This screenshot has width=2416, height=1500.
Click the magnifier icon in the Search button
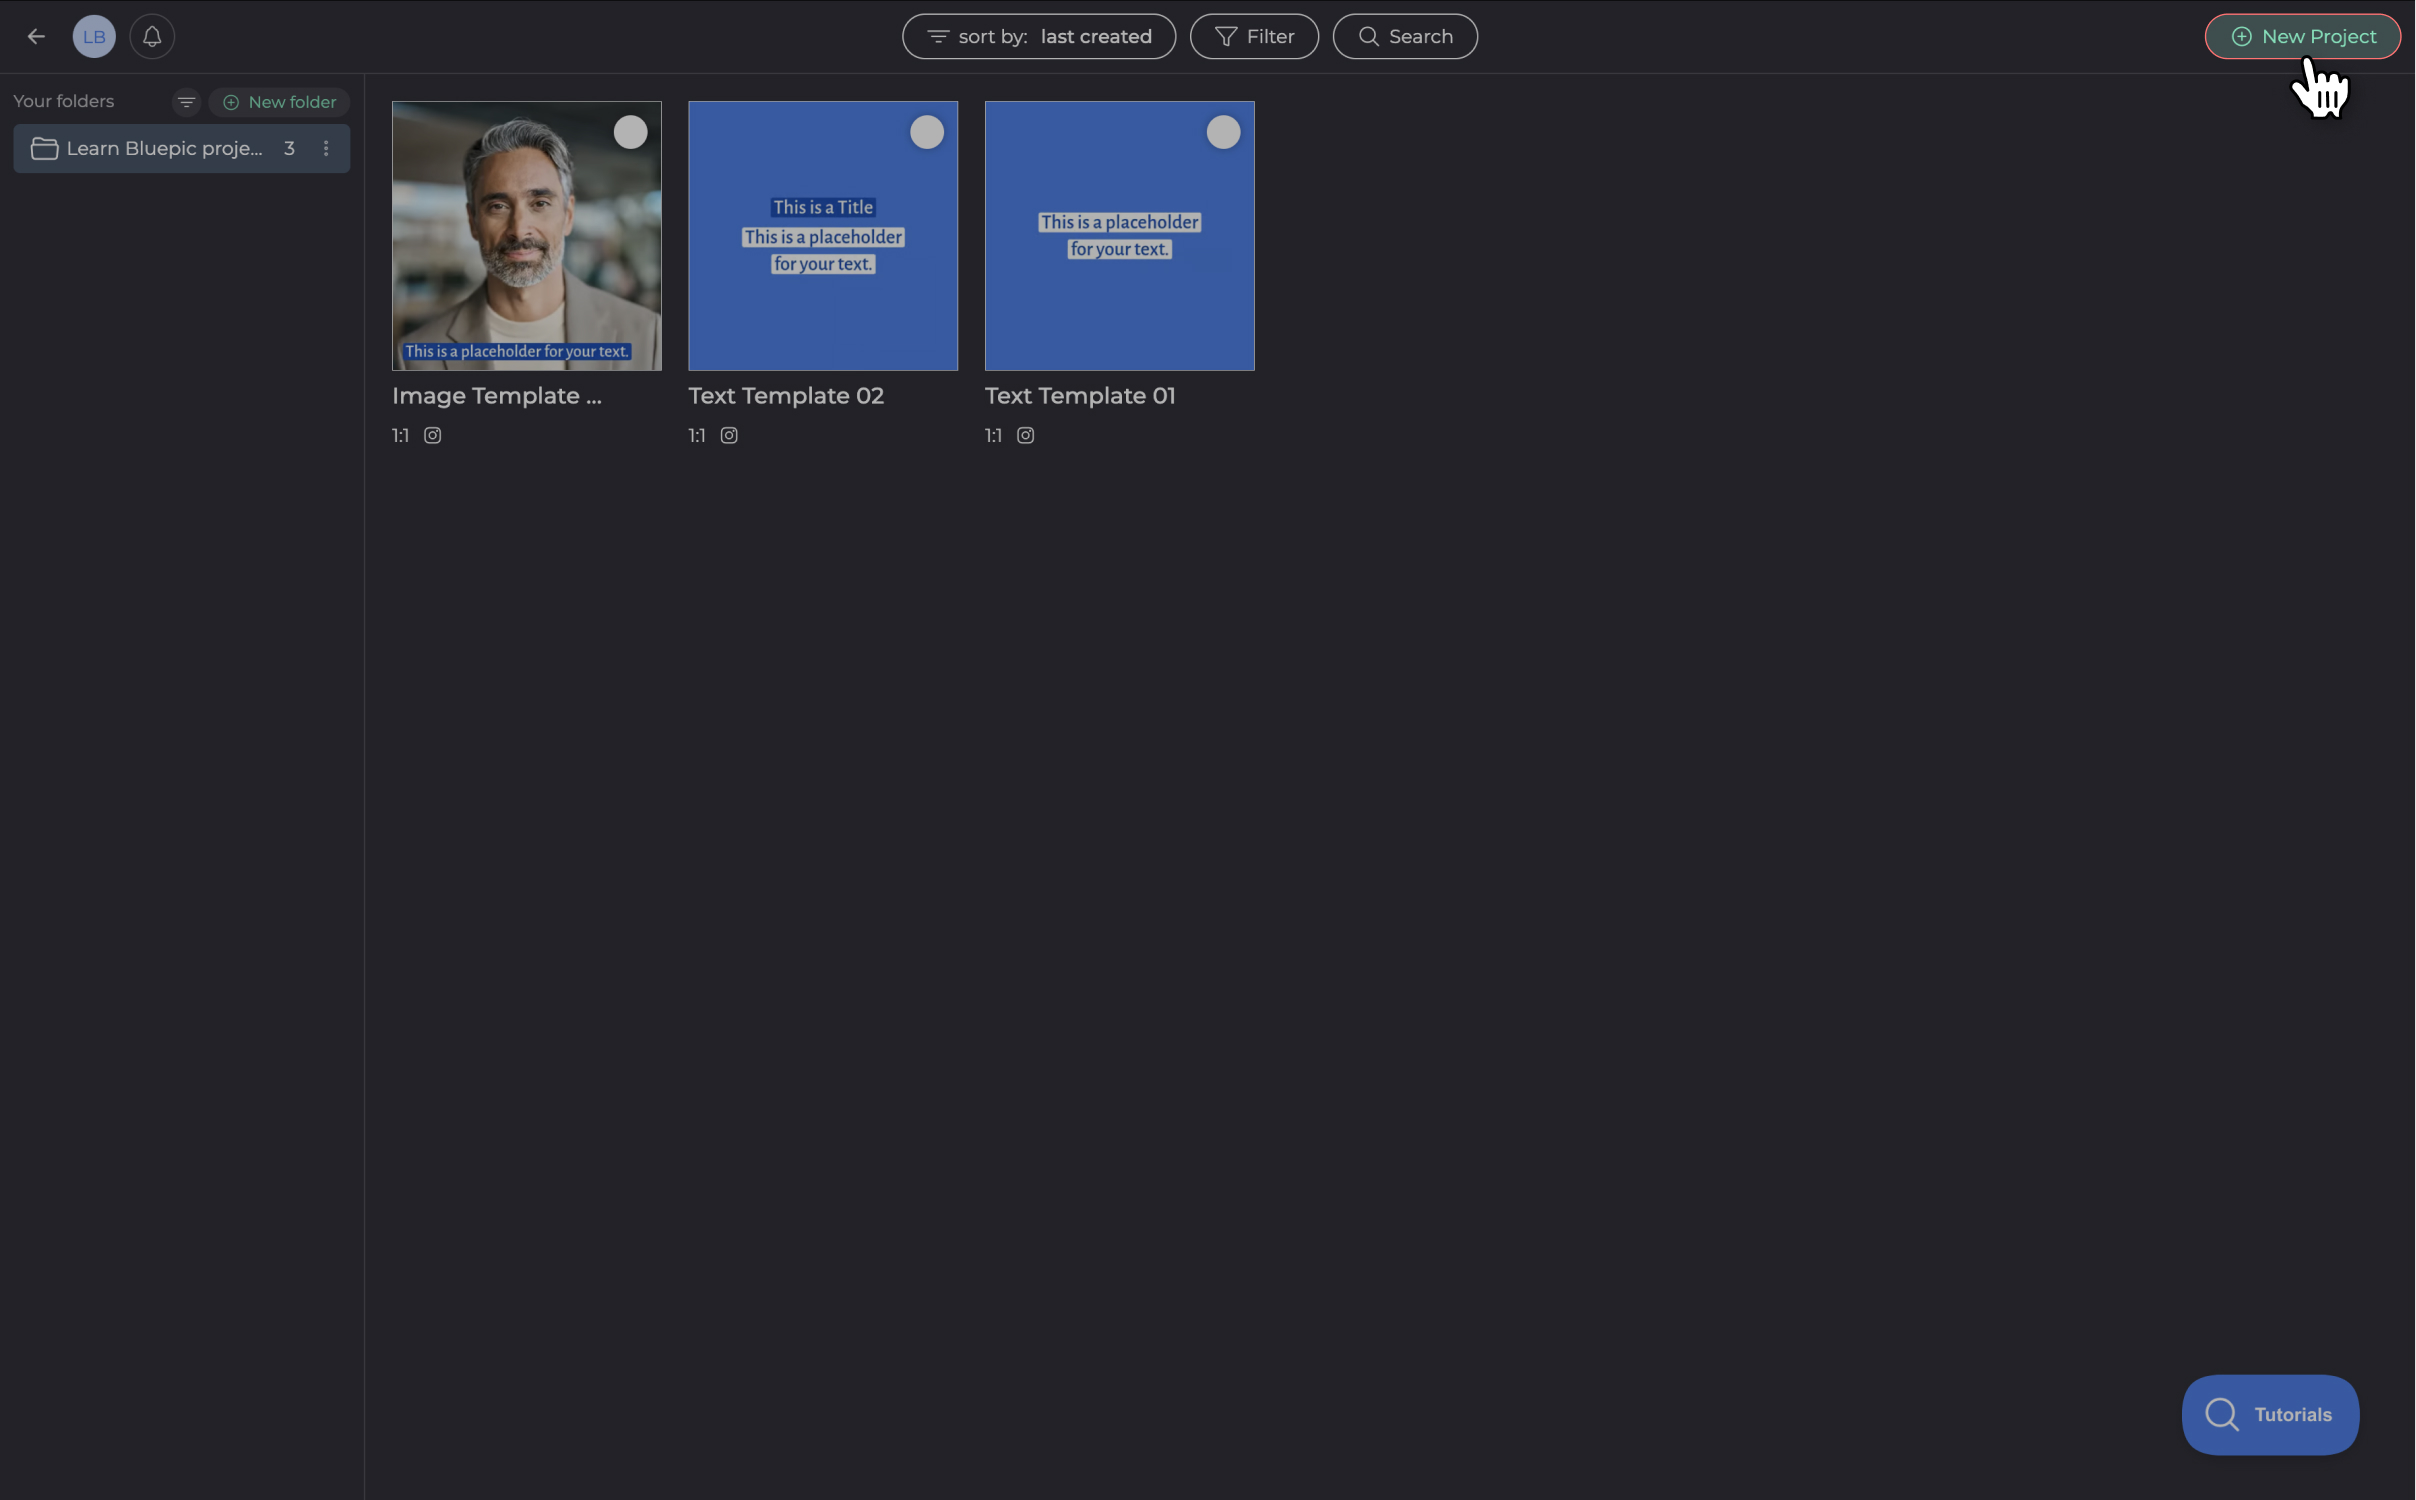pyautogui.click(x=1369, y=37)
